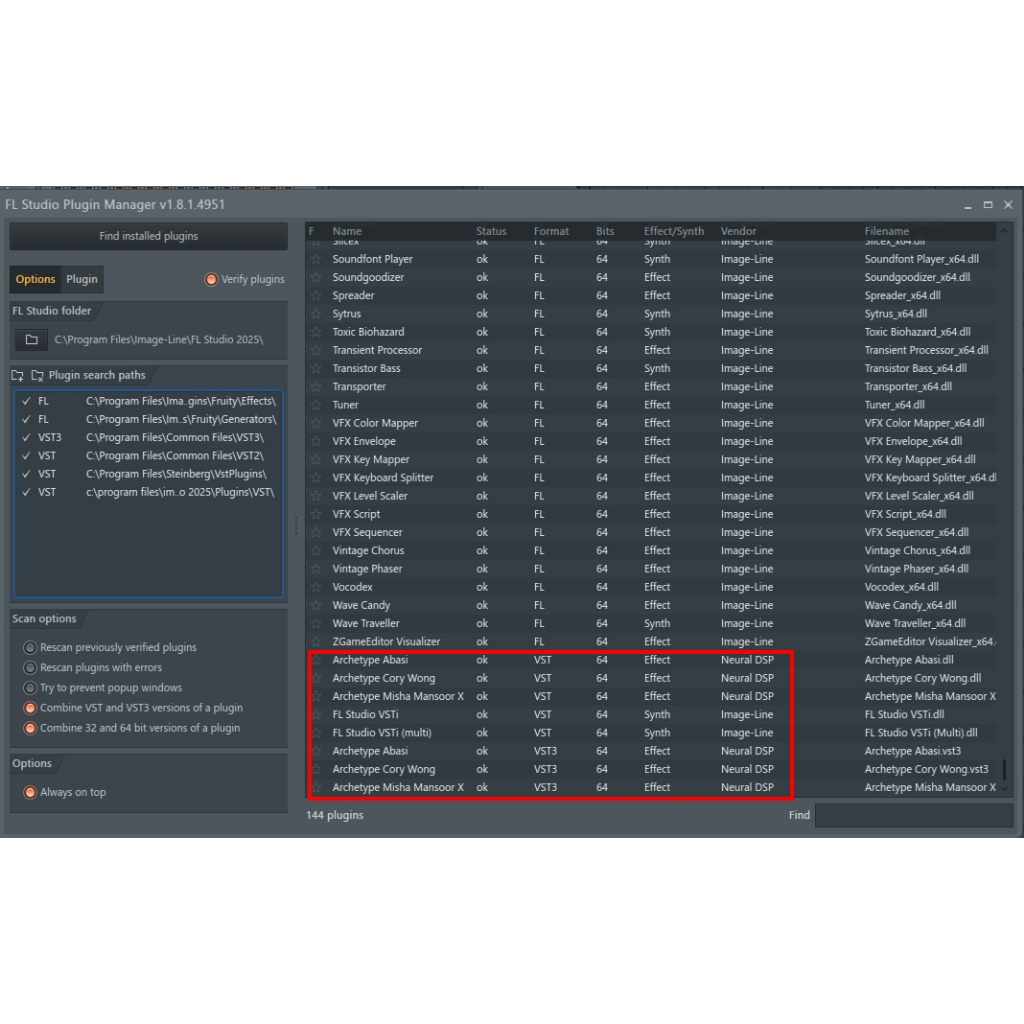Sort the list by Format column

(551, 231)
